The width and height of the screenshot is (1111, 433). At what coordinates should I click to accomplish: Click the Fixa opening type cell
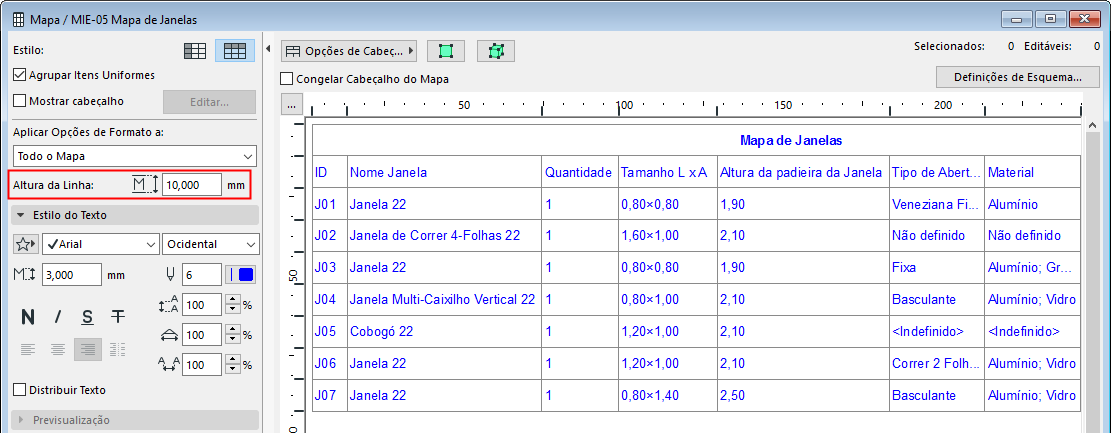937,268
